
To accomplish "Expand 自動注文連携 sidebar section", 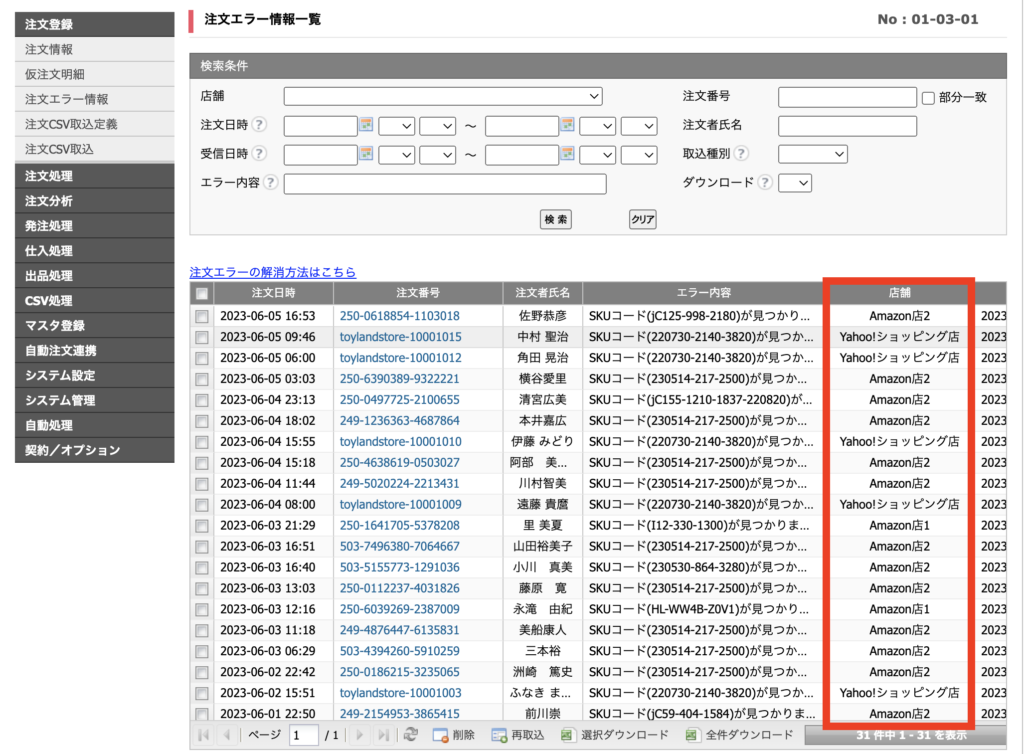I will click(95, 351).
